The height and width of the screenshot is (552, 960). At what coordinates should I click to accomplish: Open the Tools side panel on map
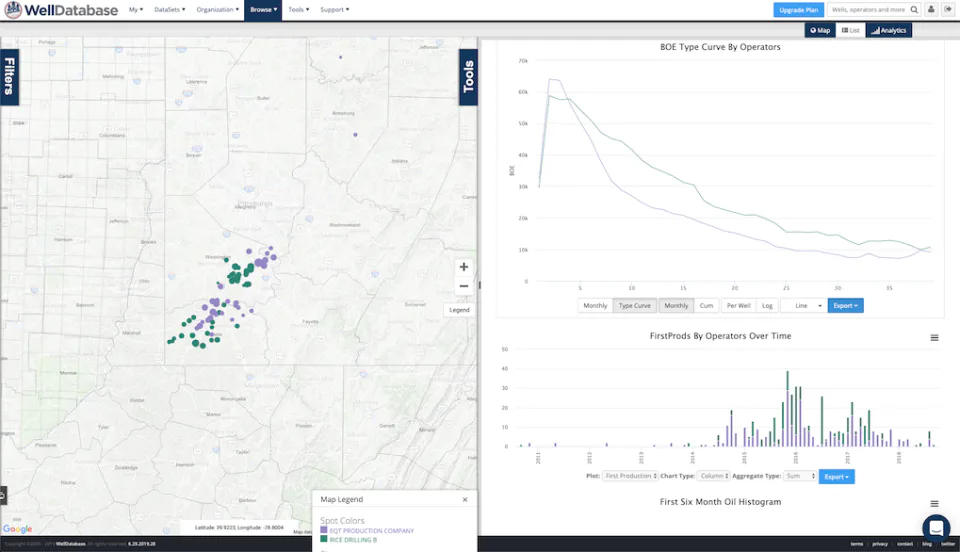[x=468, y=77]
